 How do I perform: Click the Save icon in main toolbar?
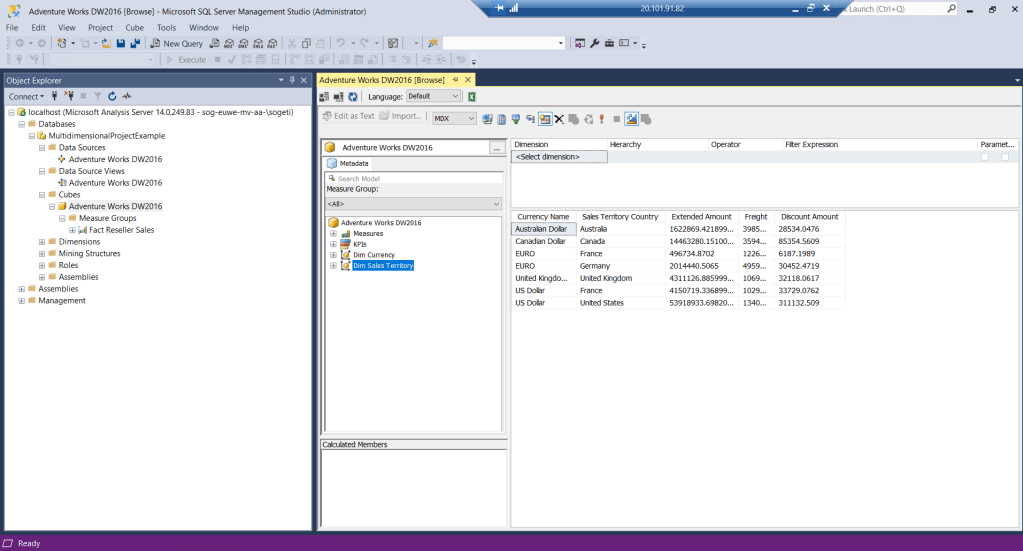[121, 43]
